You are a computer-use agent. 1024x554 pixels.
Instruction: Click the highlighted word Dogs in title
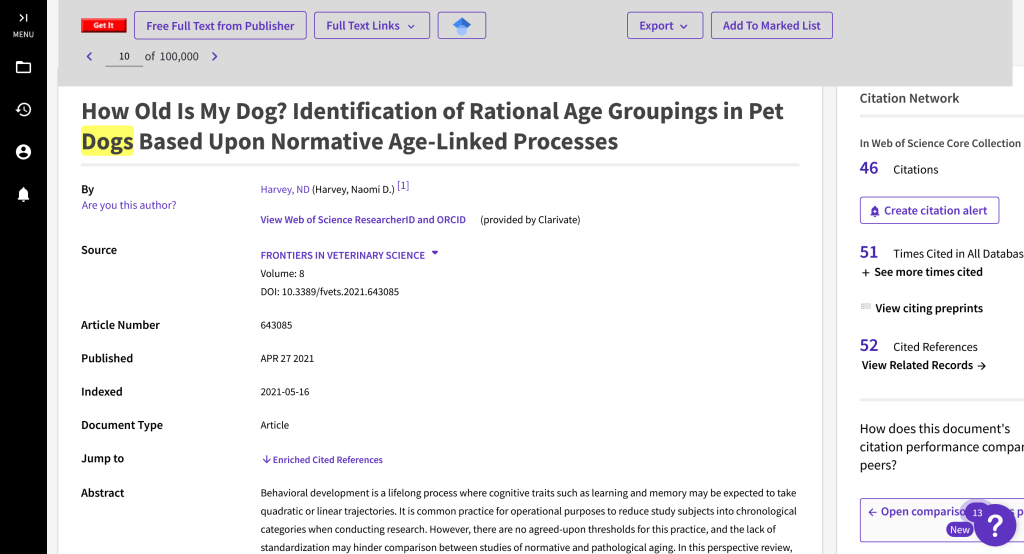107,141
